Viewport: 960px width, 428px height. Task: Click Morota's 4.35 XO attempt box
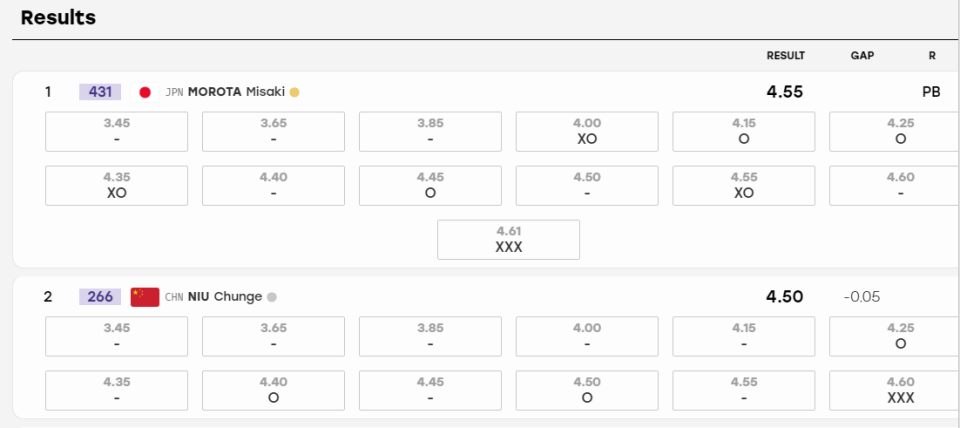(x=116, y=186)
